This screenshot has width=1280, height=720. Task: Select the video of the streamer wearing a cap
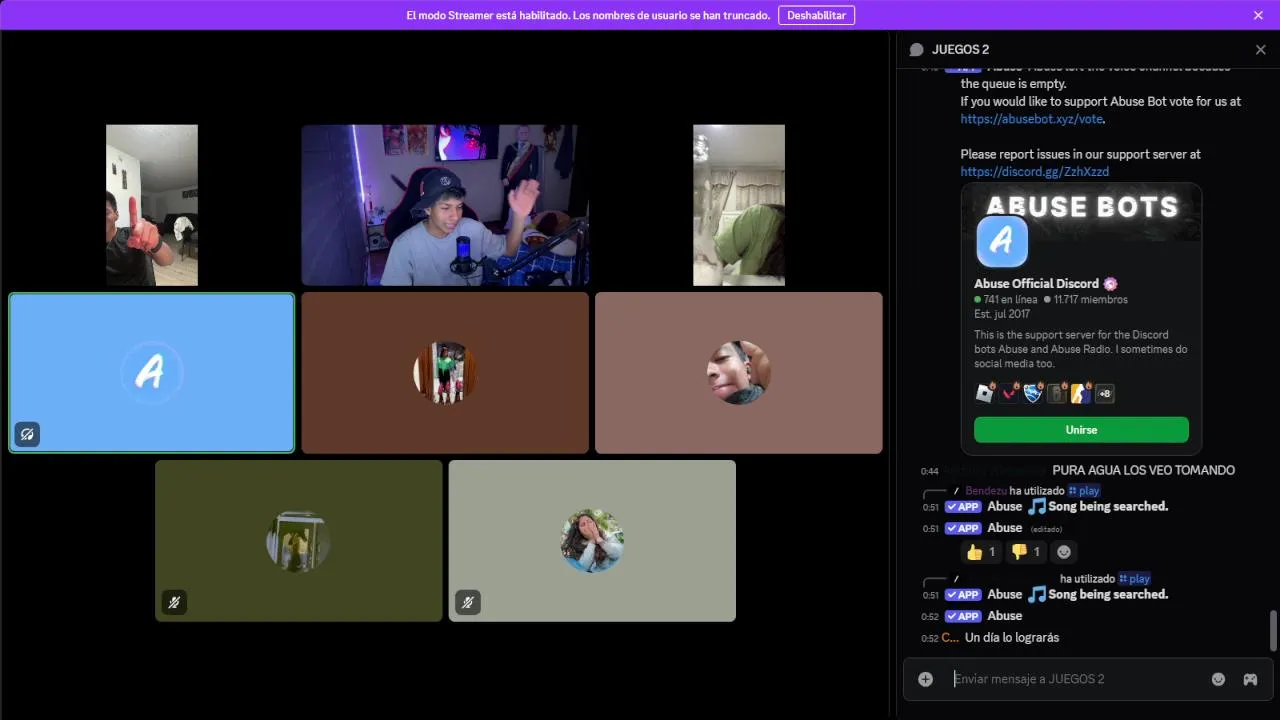(x=445, y=205)
